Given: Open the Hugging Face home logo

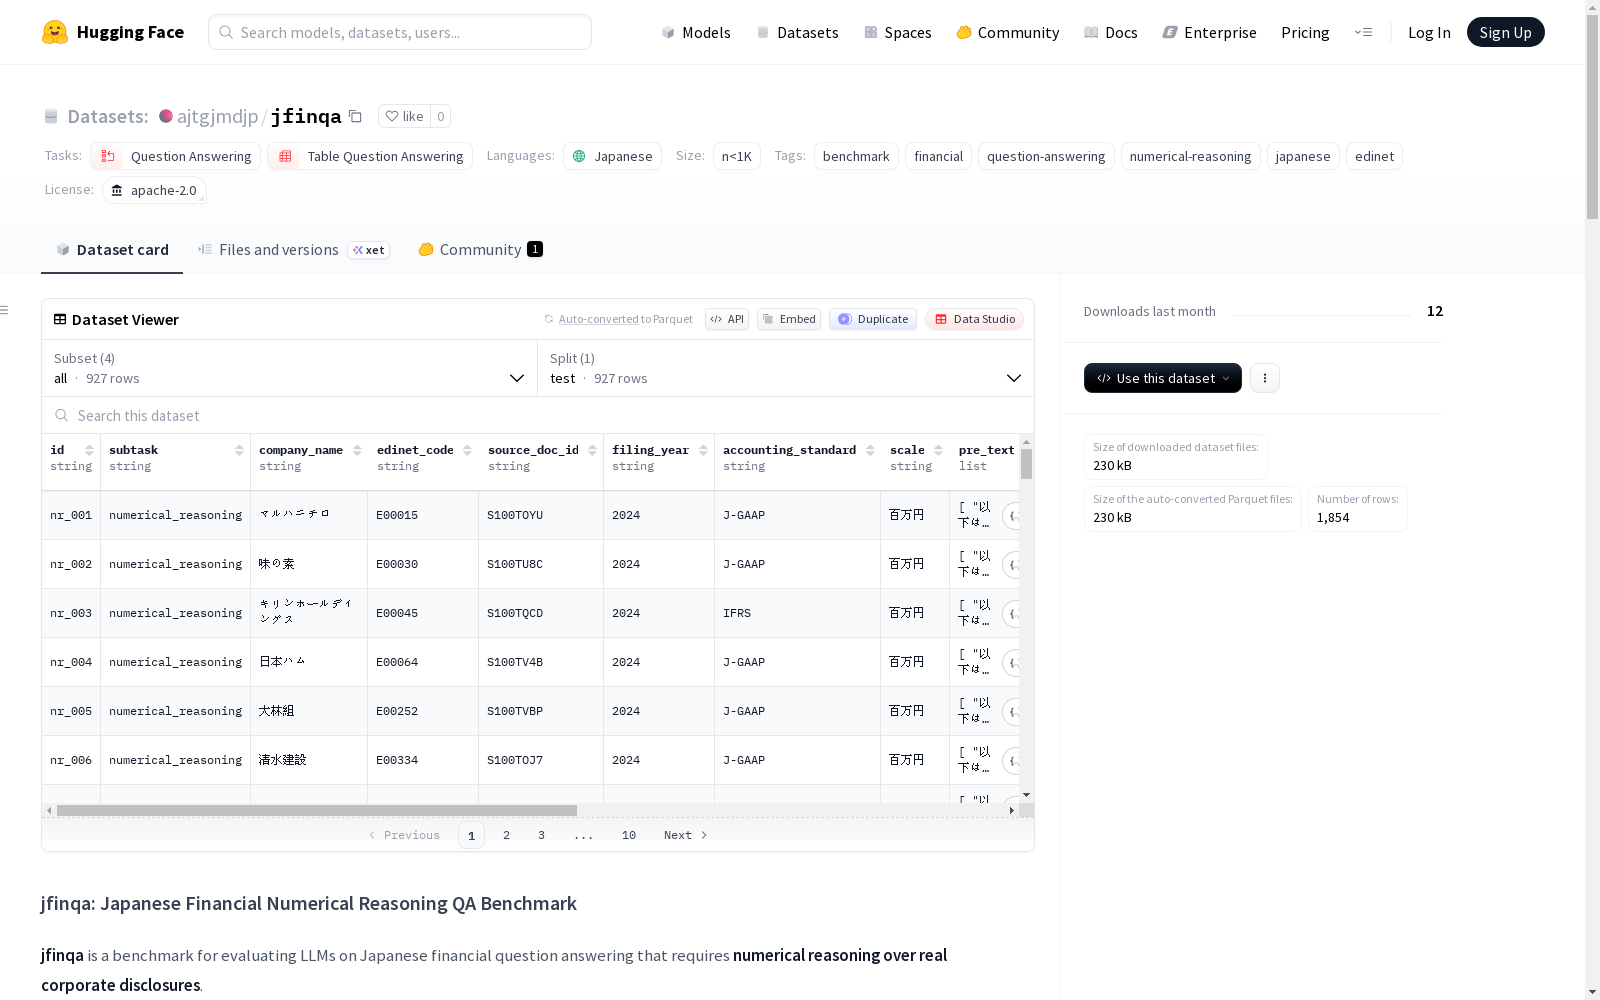Looking at the screenshot, I should (x=113, y=32).
